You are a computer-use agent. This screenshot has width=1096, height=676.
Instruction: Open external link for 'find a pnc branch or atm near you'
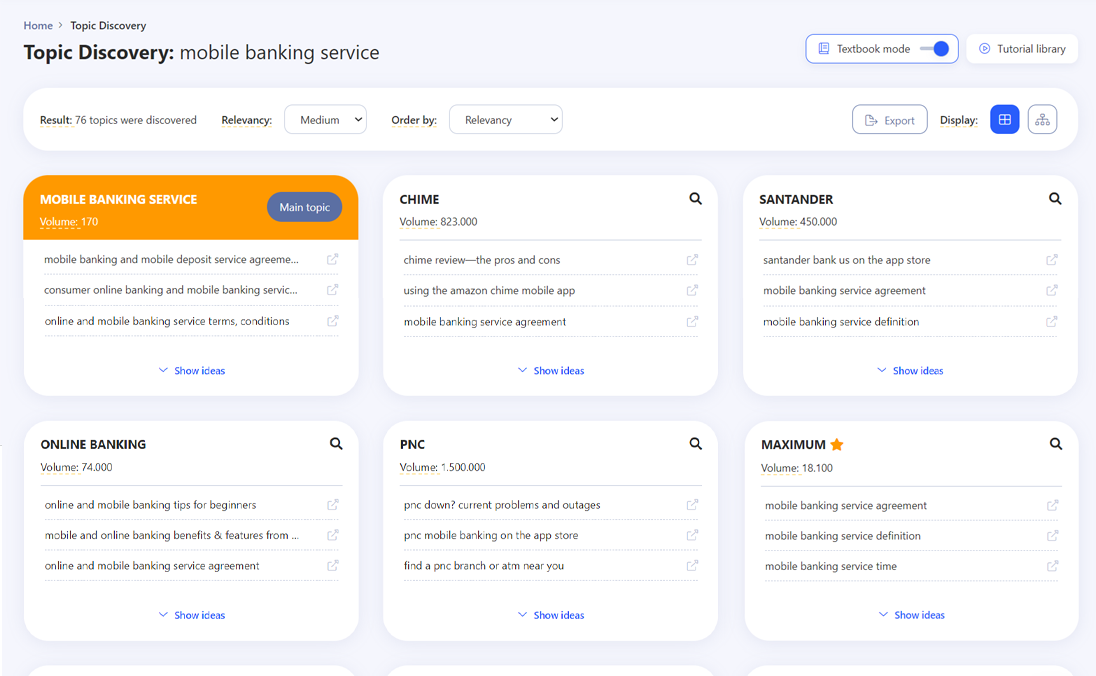[692, 566]
